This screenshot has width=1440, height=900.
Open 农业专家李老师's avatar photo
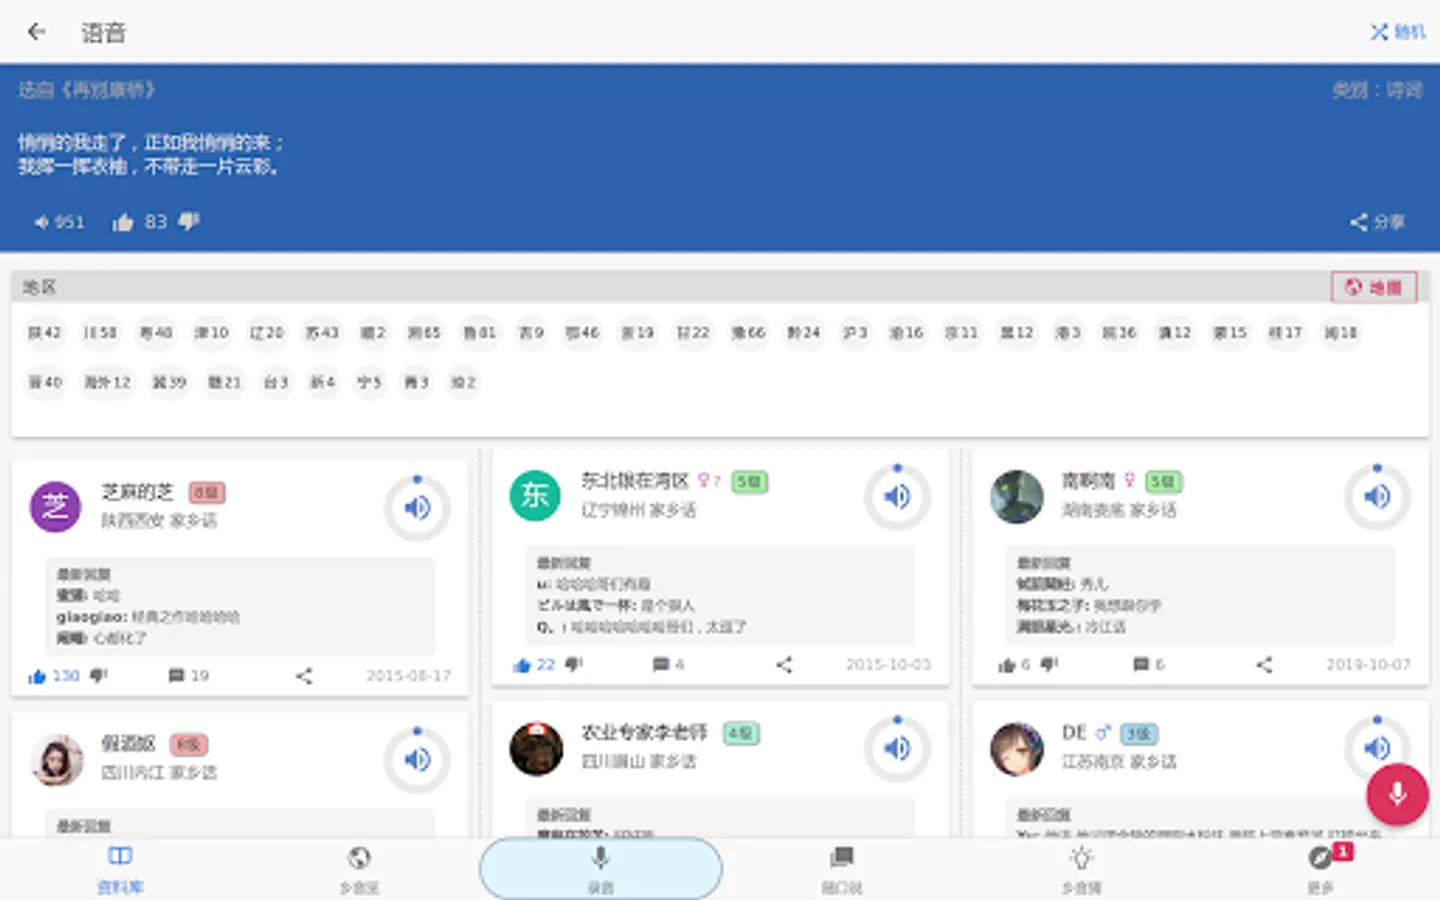coord(536,748)
